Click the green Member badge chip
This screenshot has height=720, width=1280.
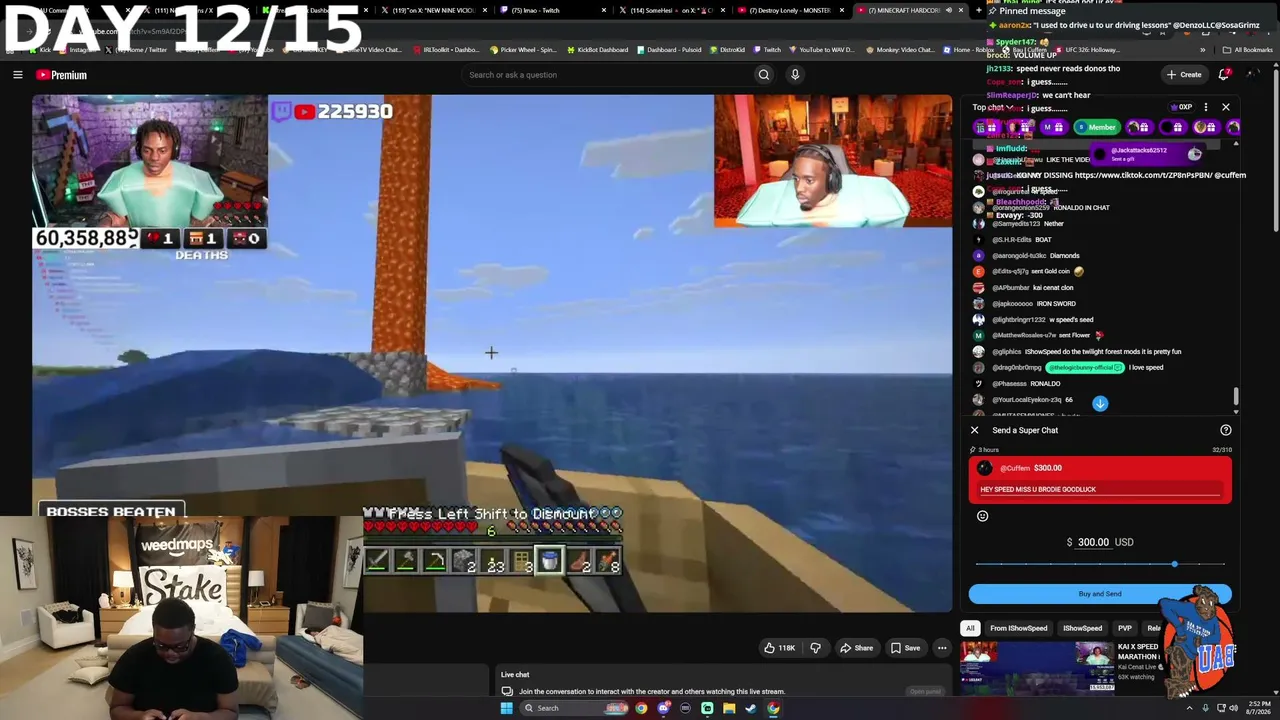click(1096, 127)
